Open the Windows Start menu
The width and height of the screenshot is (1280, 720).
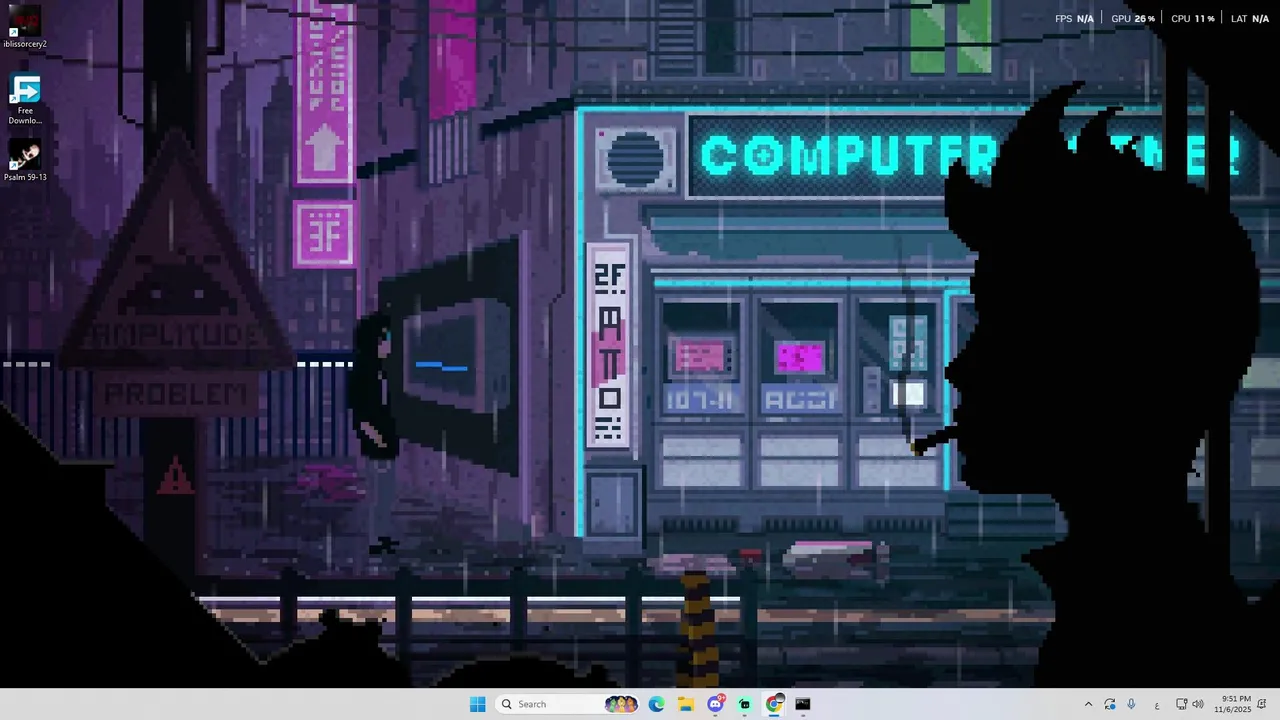click(x=478, y=704)
